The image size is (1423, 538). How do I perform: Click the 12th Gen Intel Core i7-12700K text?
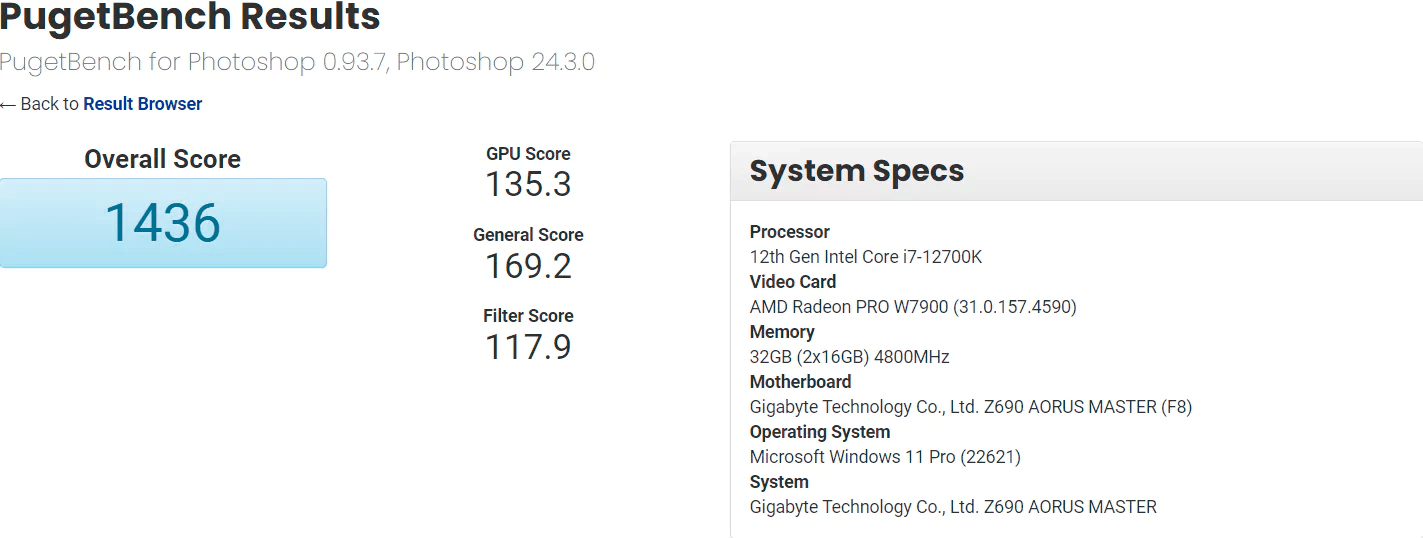tap(866, 257)
